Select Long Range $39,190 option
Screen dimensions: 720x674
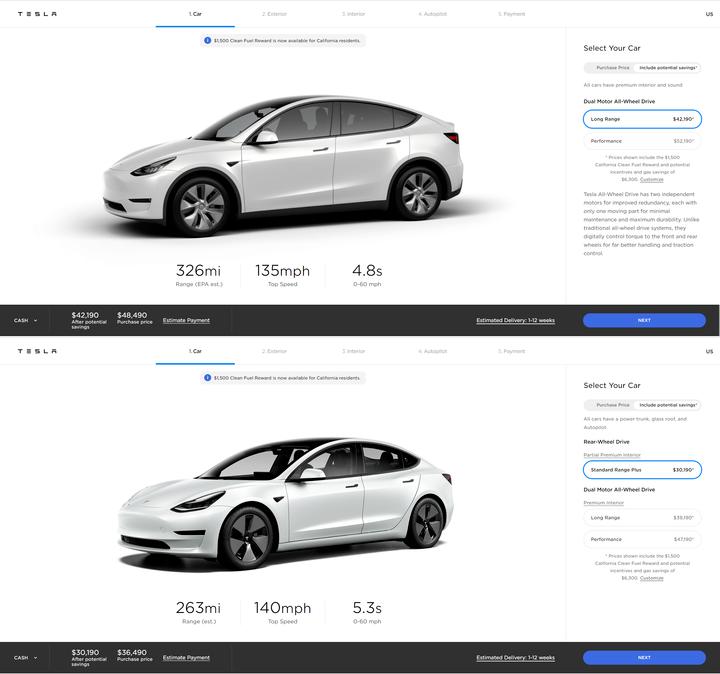pos(642,517)
